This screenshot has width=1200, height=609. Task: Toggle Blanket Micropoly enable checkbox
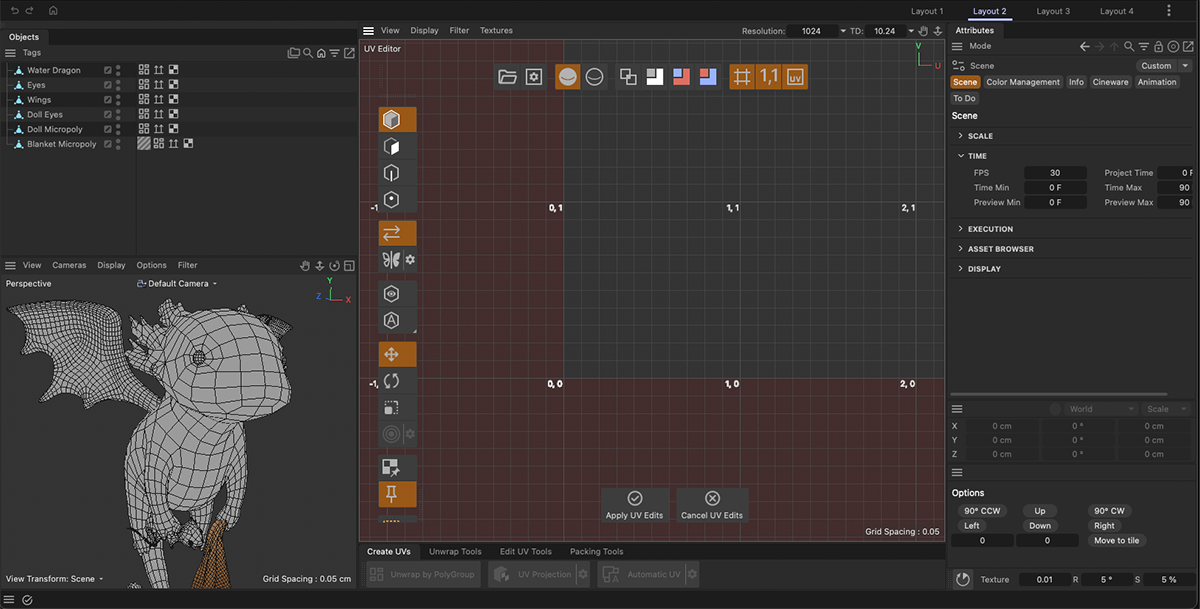point(108,144)
